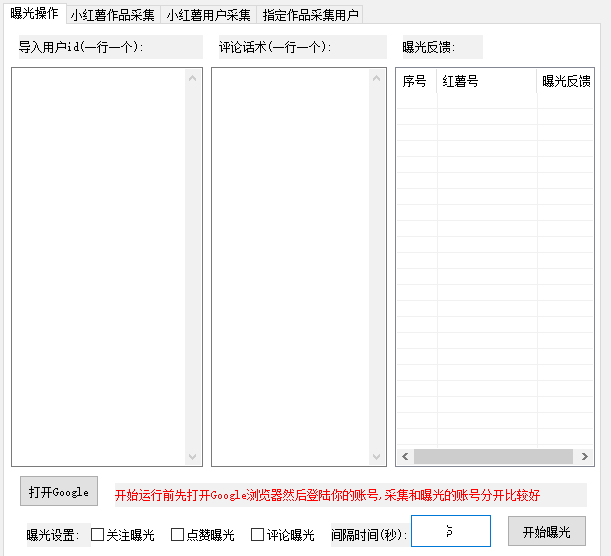Click the 红薯号 column header
This screenshot has width=611, height=556.
click(x=486, y=81)
